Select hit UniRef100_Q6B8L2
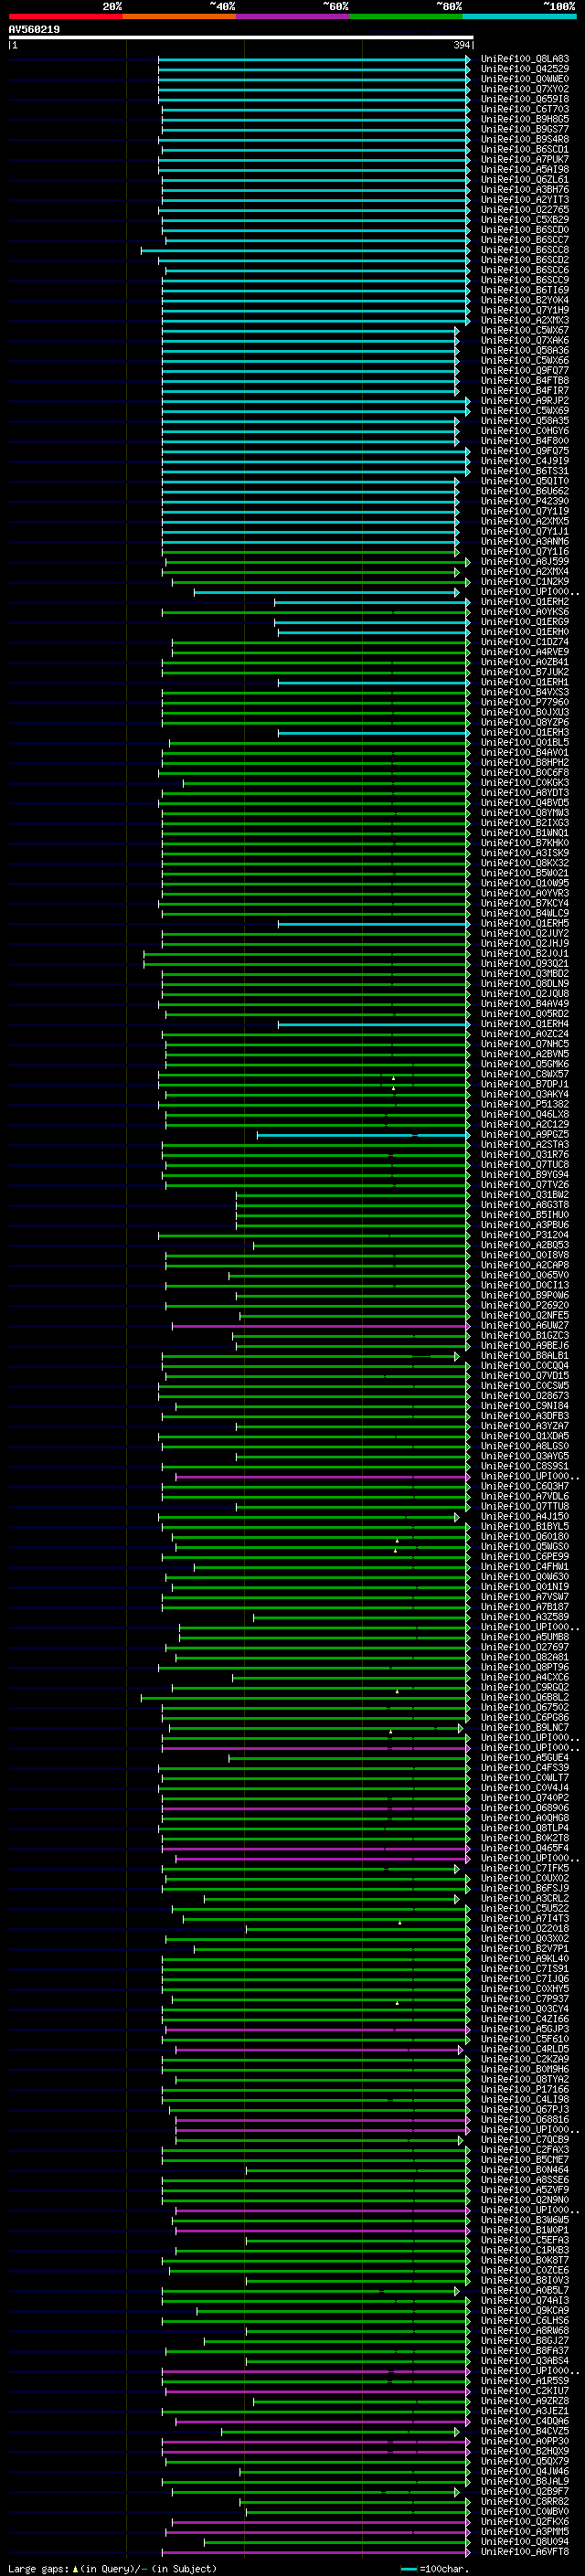This screenshot has width=585, height=2576. (525, 1698)
